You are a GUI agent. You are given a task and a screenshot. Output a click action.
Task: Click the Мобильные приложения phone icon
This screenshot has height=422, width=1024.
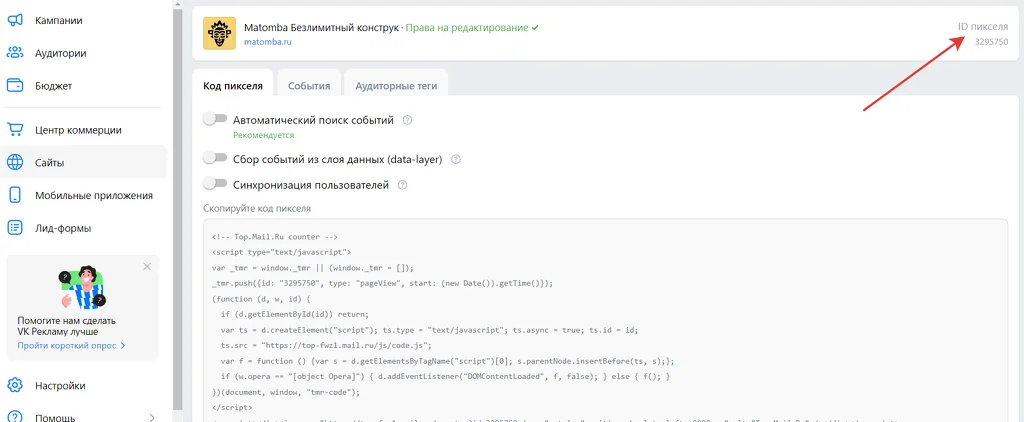pyautogui.click(x=15, y=195)
